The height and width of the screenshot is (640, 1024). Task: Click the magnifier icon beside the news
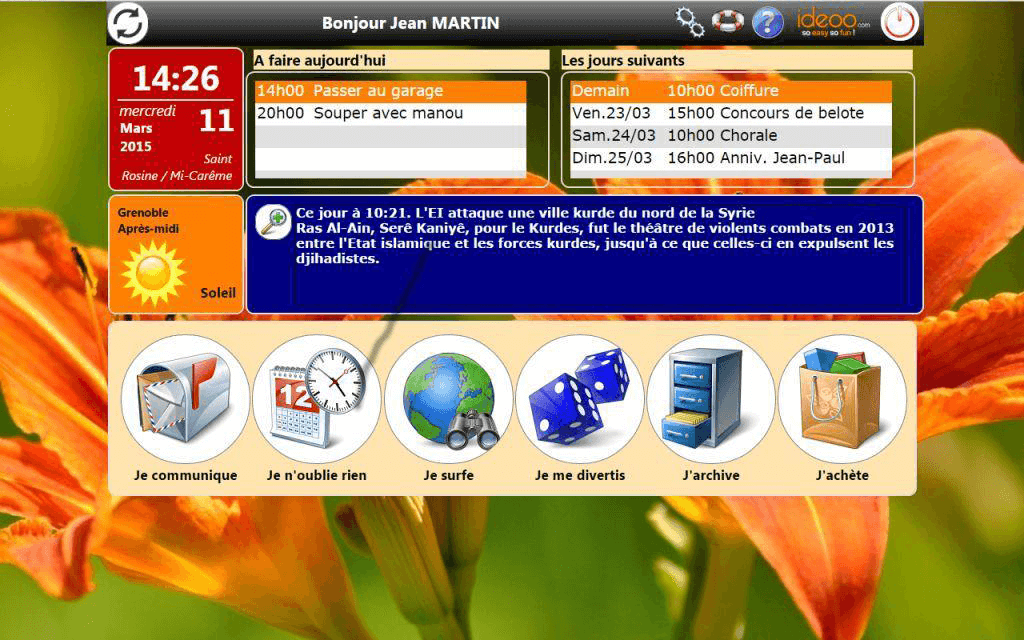[273, 223]
